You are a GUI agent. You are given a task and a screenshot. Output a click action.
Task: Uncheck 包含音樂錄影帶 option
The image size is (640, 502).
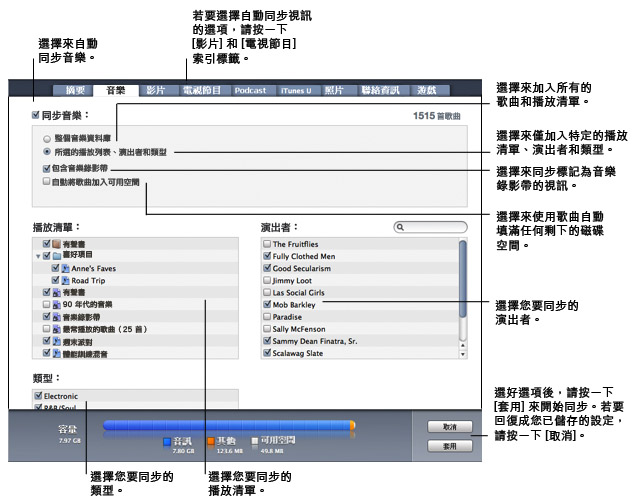[x=47, y=168]
